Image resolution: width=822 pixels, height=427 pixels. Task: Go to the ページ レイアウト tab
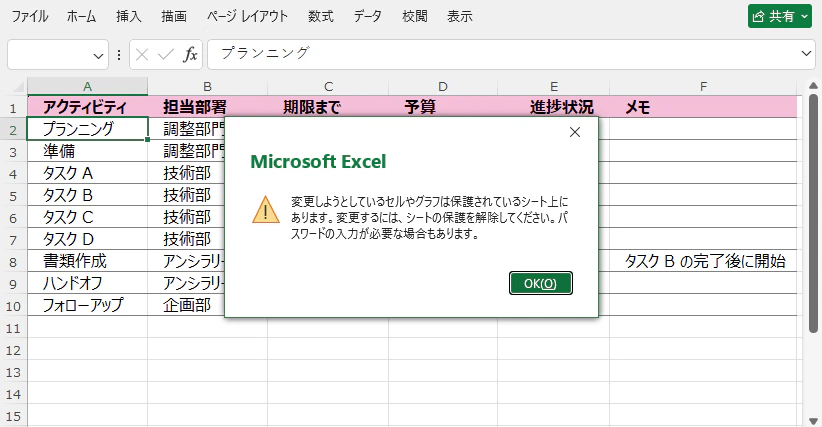coord(247,16)
